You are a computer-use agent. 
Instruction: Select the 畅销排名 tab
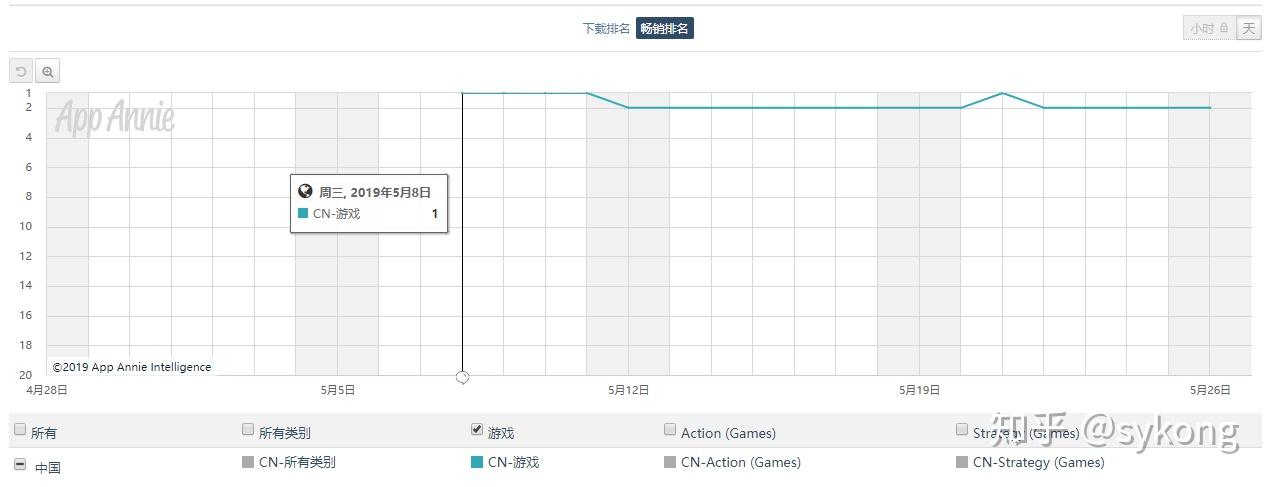tap(665, 29)
